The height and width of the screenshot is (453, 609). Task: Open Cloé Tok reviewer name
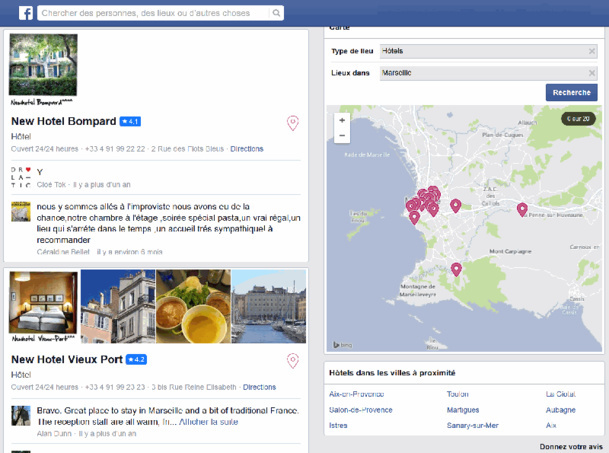pos(51,185)
